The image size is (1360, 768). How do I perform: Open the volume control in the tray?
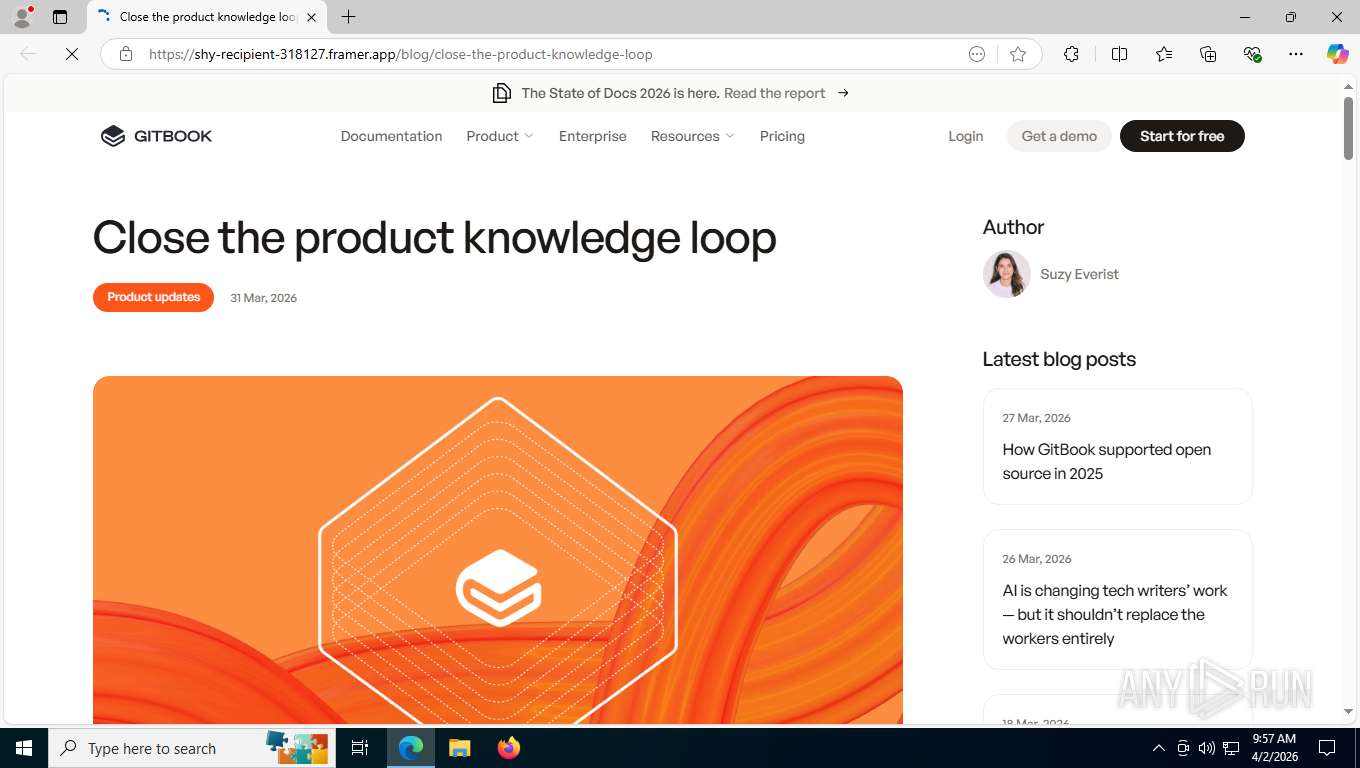[1206, 748]
